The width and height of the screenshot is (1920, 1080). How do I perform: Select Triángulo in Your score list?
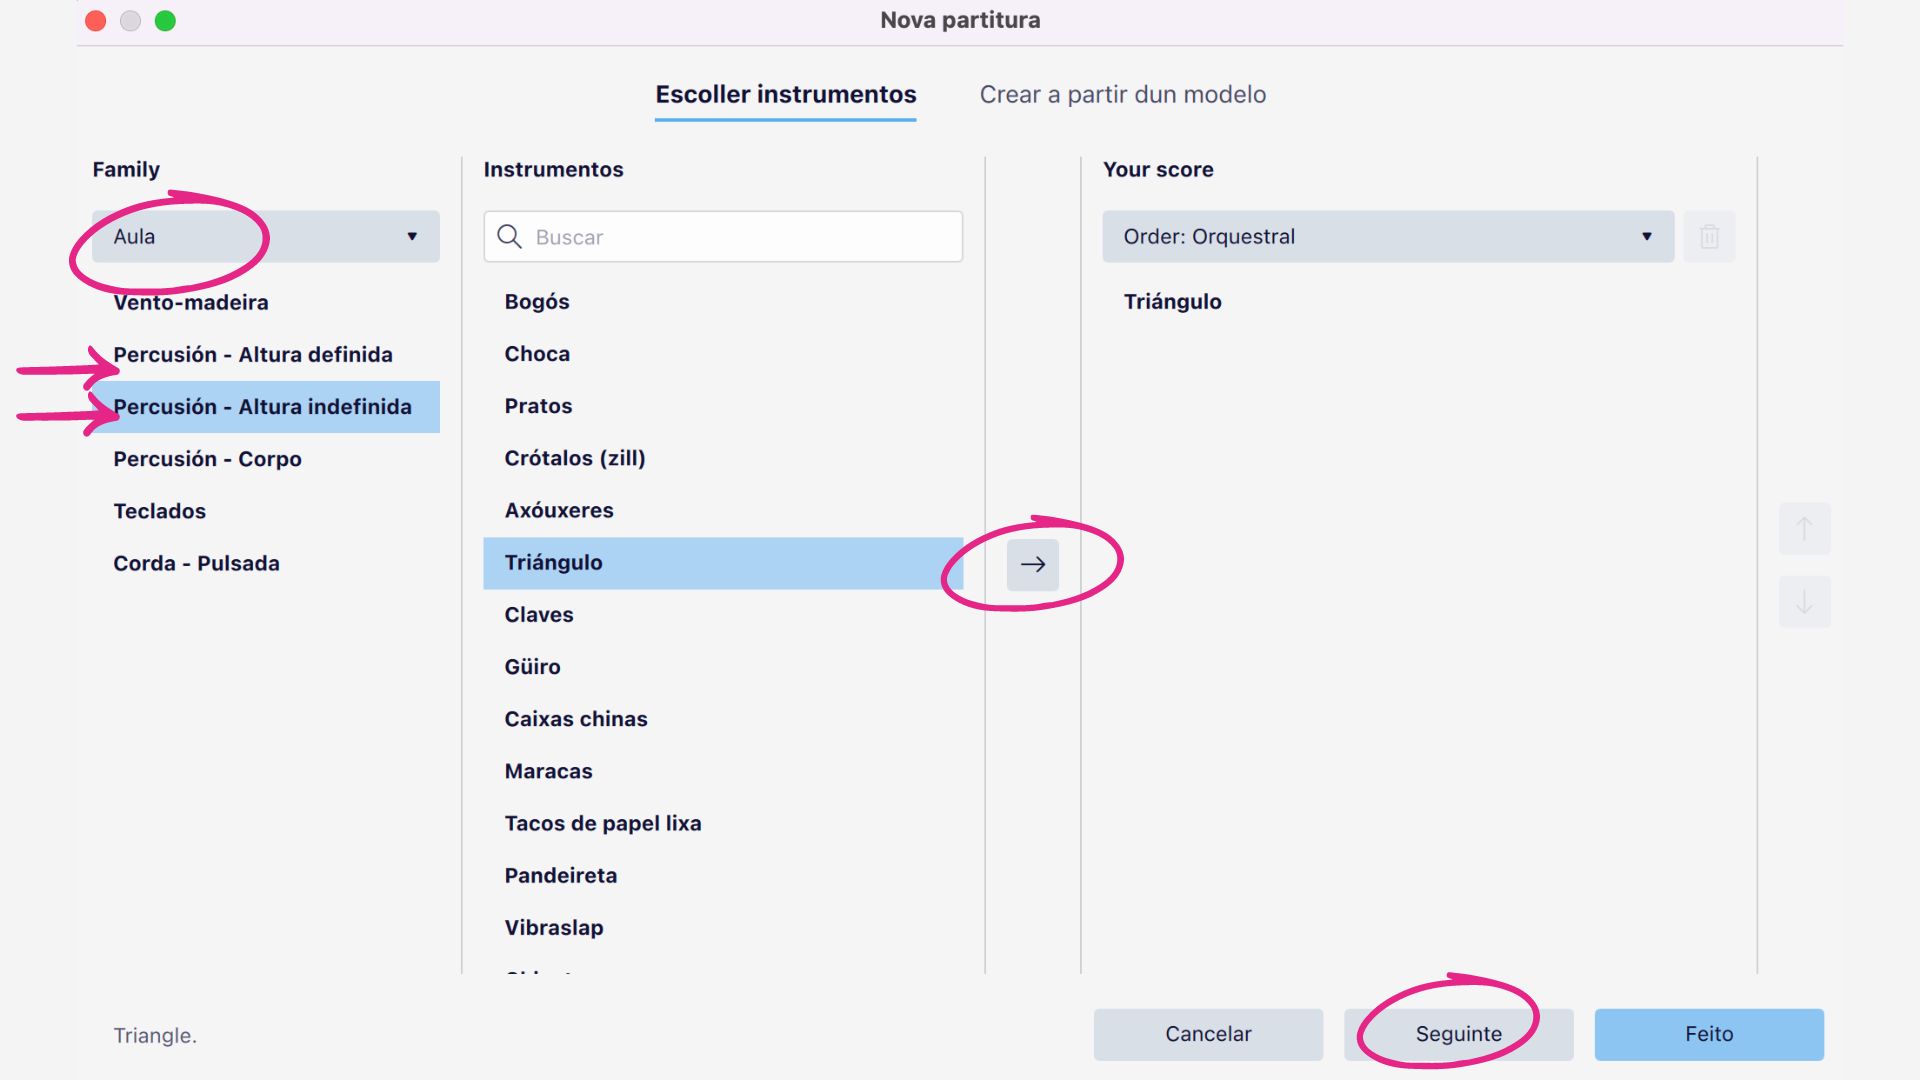[x=1172, y=302]
